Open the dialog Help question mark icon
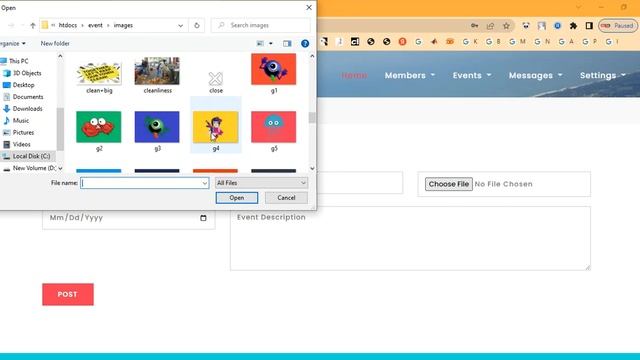Screen dimensions: 640x360 click(305, 43)
